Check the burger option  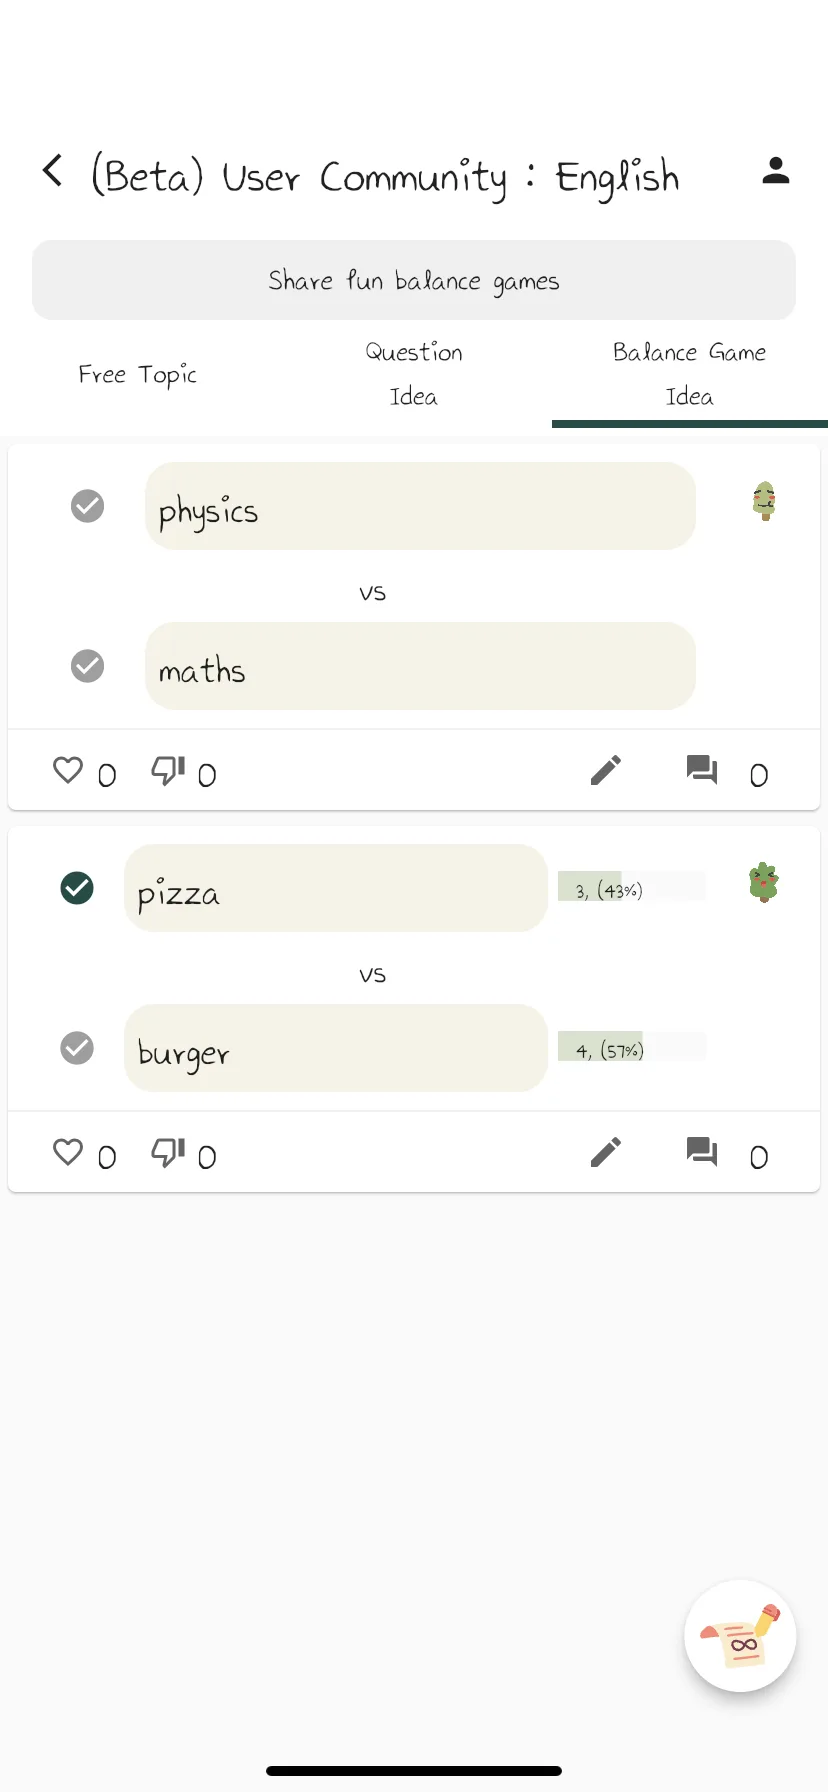(77, 1048)
